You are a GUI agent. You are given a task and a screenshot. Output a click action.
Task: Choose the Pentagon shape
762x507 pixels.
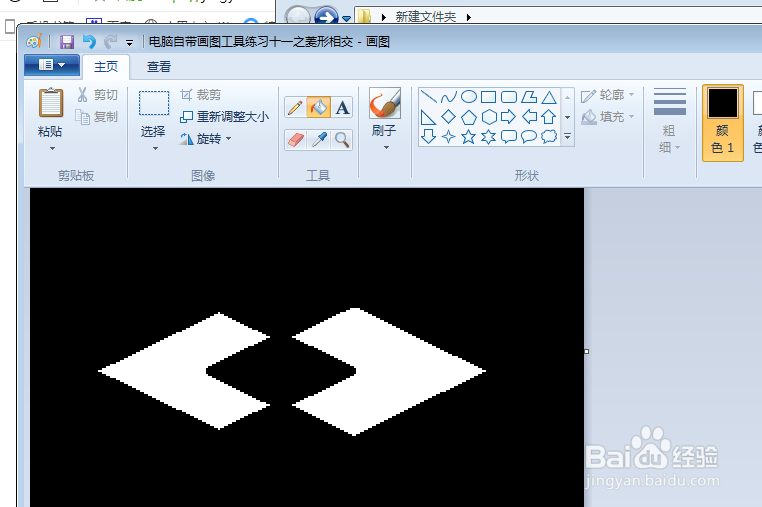[x=468, y=117]
